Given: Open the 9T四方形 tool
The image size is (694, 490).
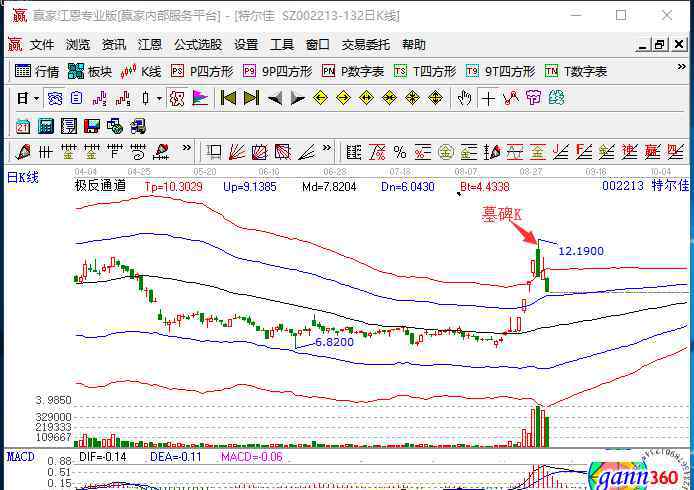Looking at the screenshot, I should (x=501, y=71).
